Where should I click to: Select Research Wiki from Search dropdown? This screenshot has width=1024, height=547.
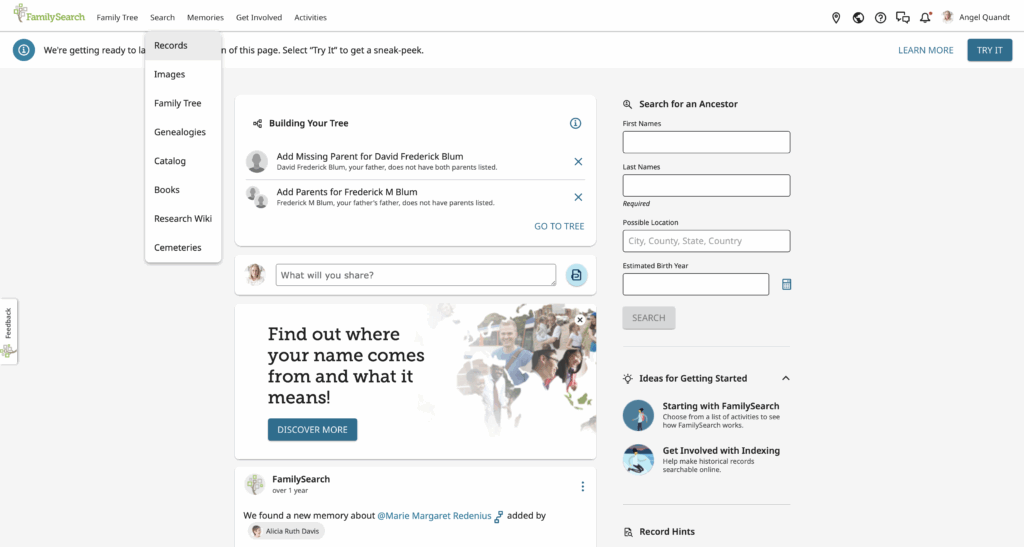[x=183, y=219]
